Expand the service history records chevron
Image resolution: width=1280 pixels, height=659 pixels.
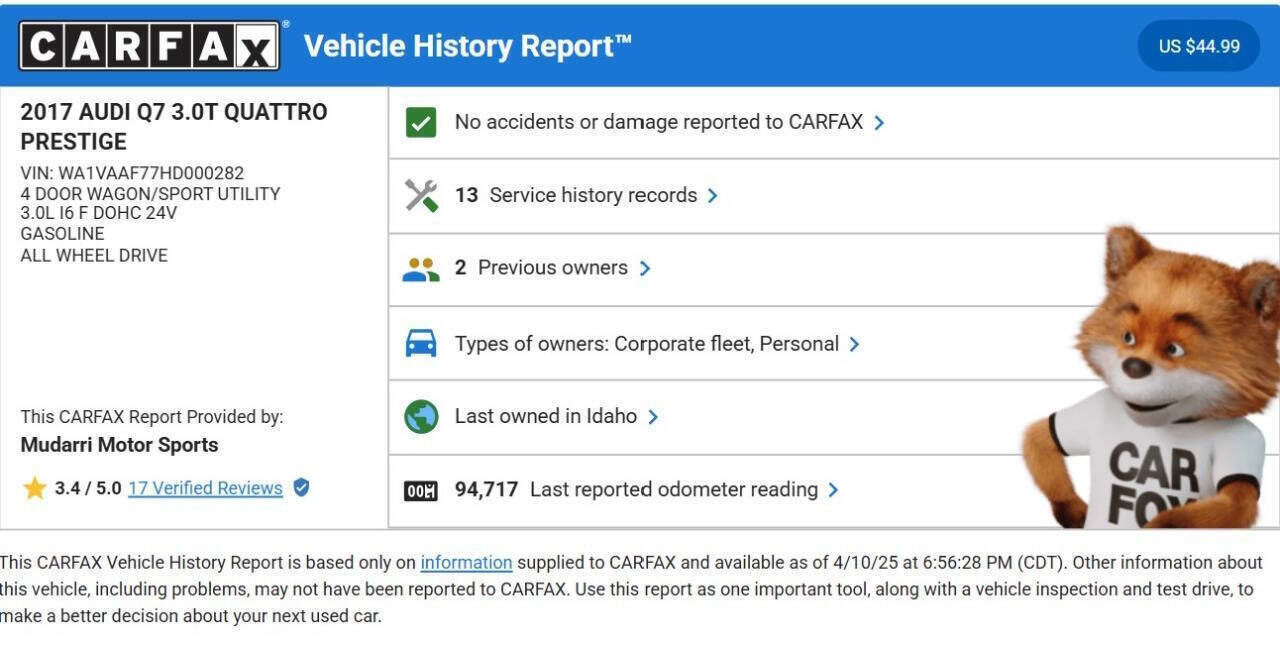pos(712,196)
